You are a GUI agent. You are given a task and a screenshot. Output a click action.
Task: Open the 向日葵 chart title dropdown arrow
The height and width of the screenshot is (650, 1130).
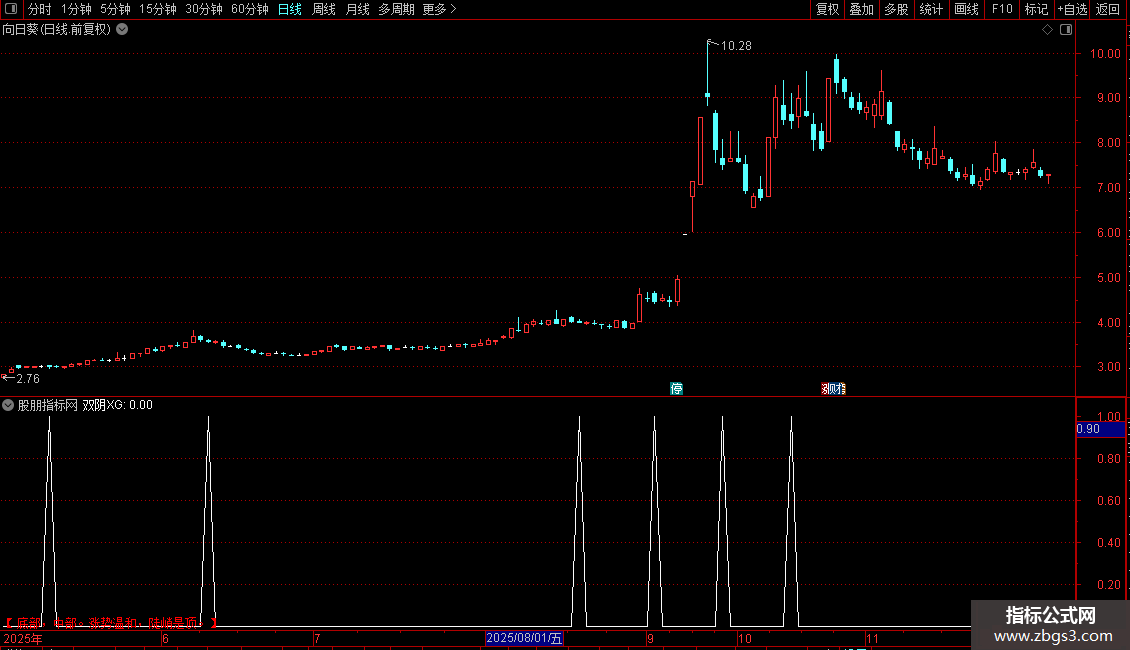(x=122, y=30)
